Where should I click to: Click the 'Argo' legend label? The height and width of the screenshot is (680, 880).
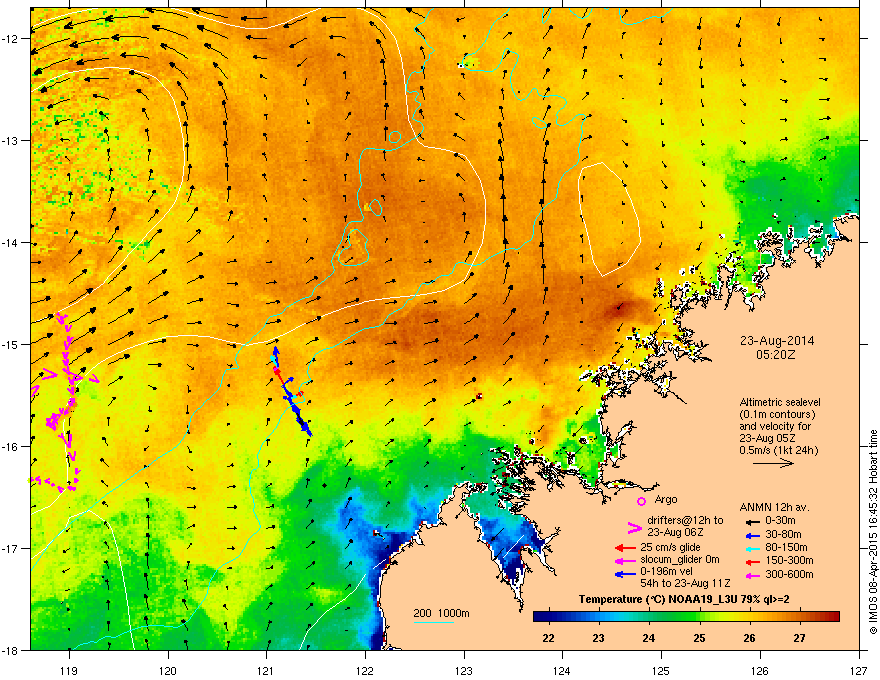(666, 499)
